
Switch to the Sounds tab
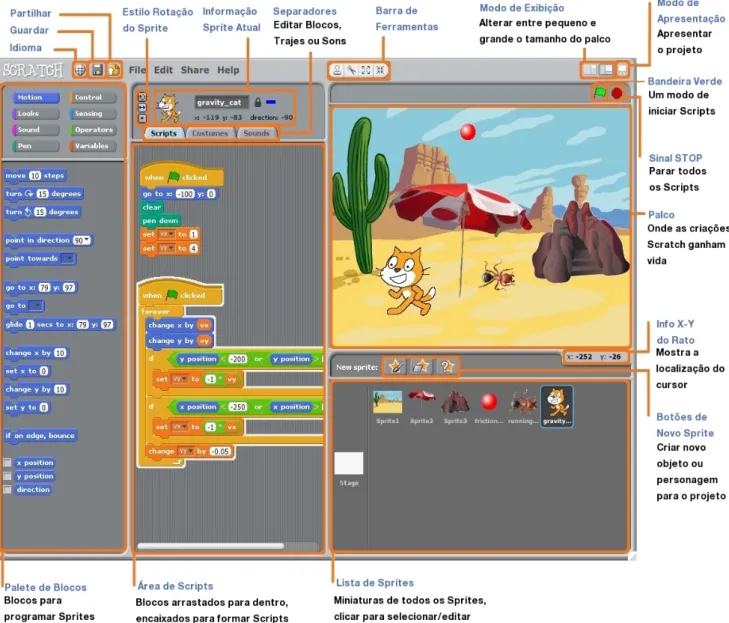256,133
